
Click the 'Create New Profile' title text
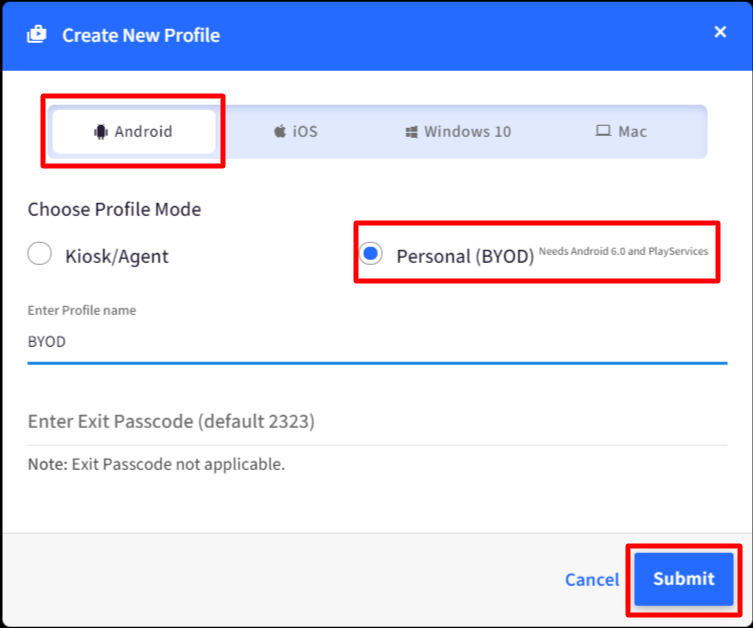tap(141, 36)
